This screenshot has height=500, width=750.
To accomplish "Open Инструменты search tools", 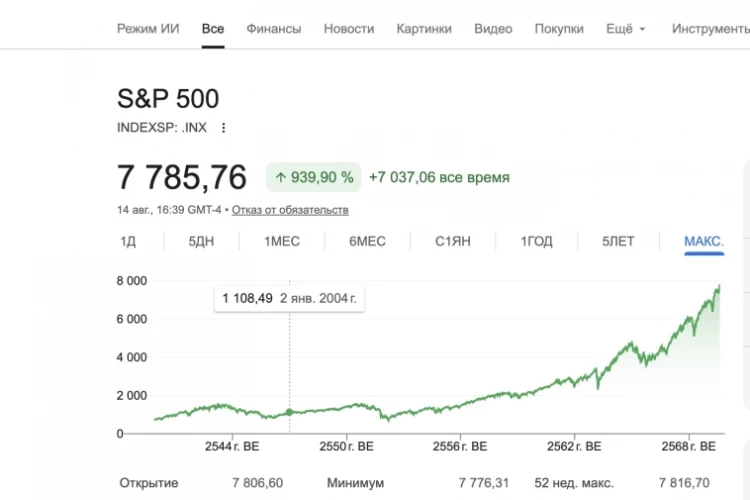I will point(711,29).
